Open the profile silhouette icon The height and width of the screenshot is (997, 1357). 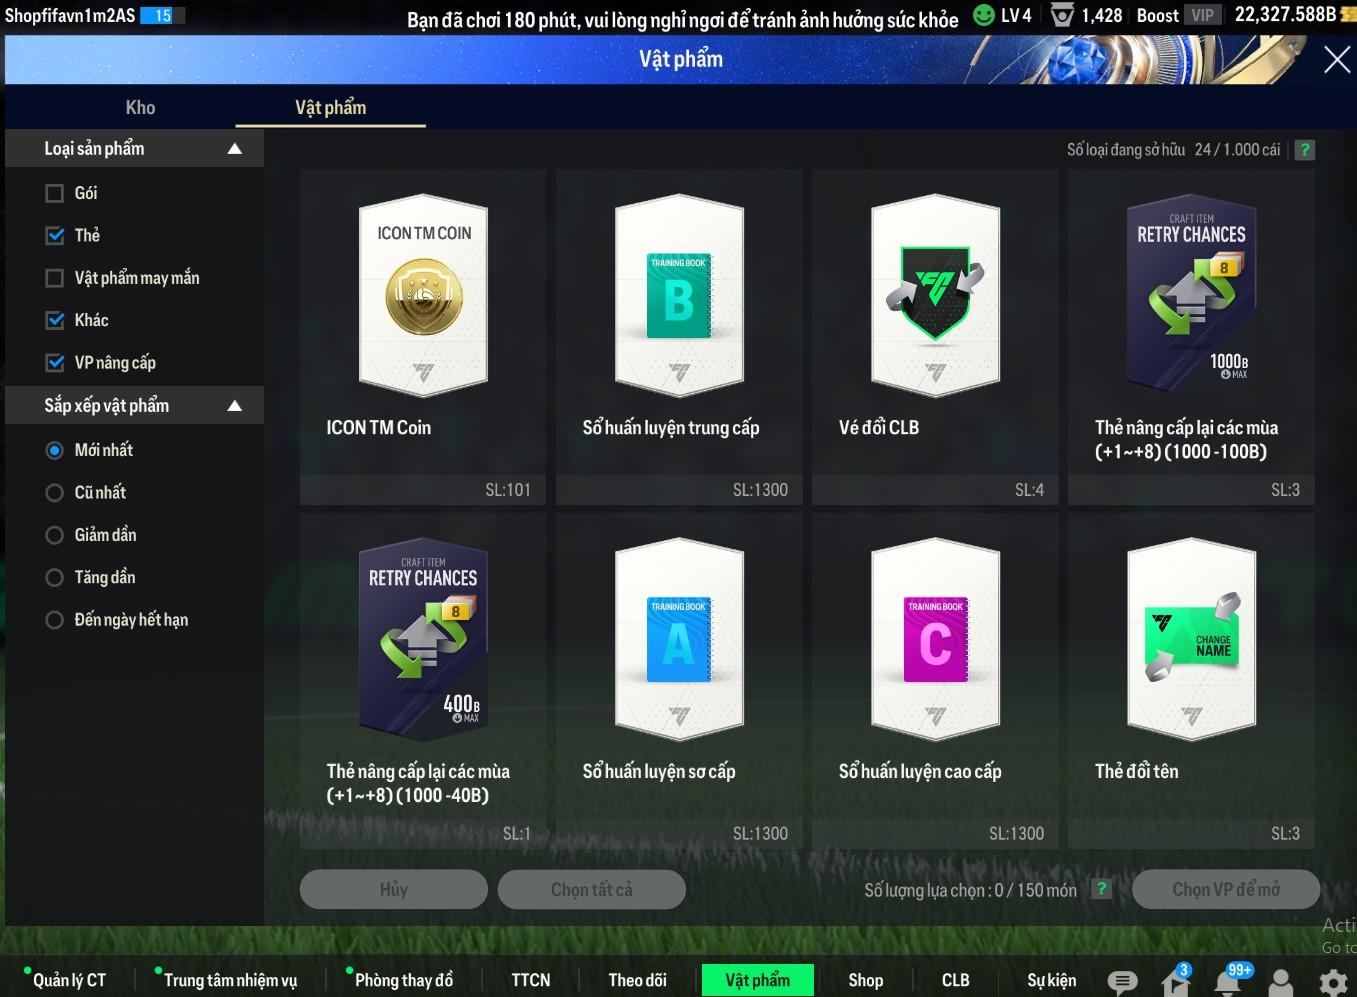[x=1280, y=982]
